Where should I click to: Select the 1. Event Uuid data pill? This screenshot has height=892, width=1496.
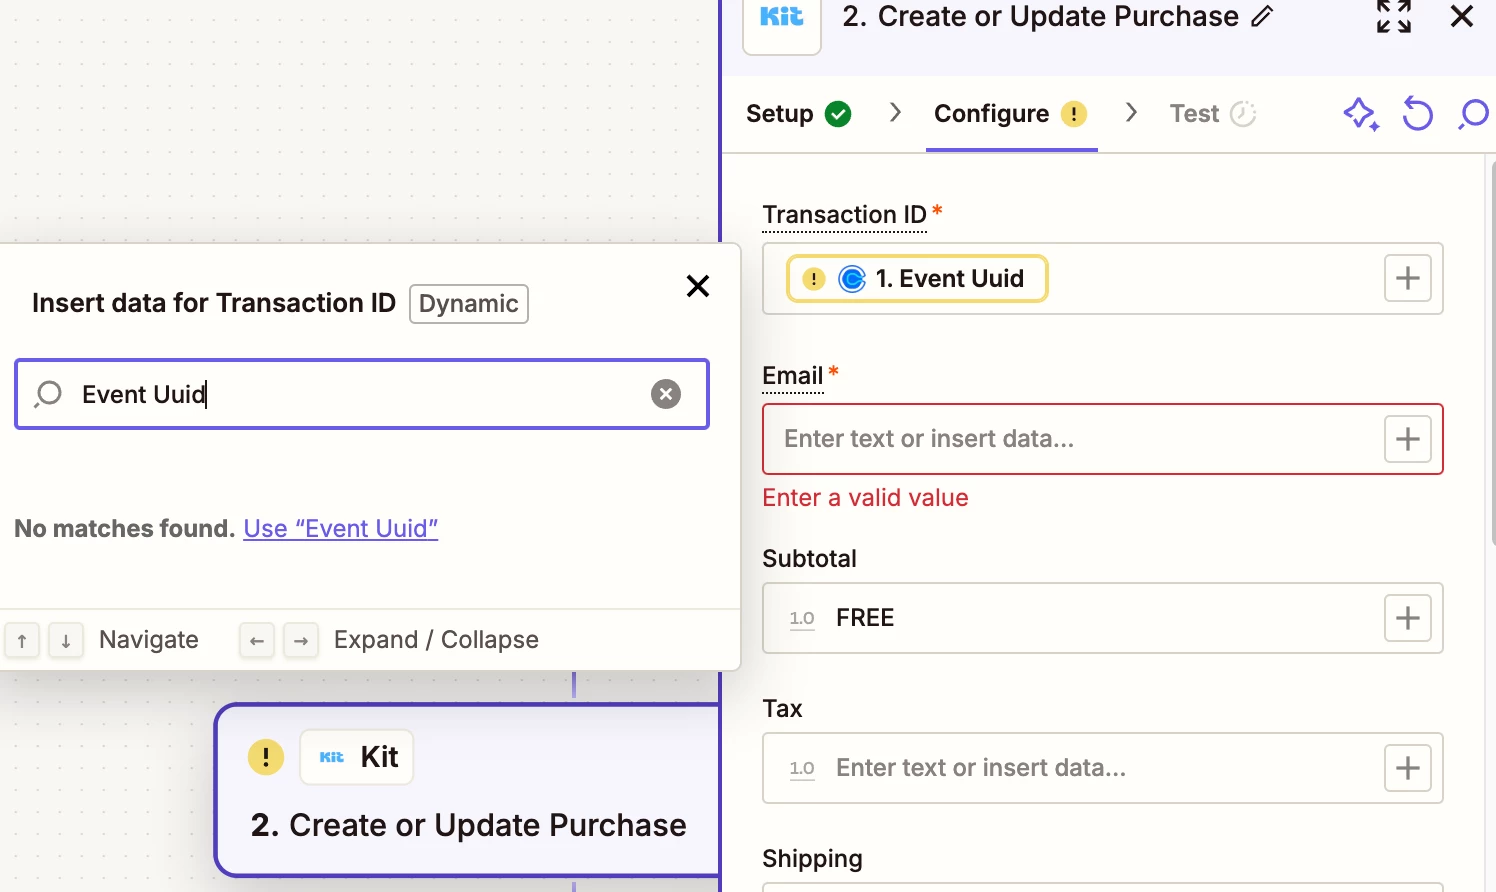point(917,278)
